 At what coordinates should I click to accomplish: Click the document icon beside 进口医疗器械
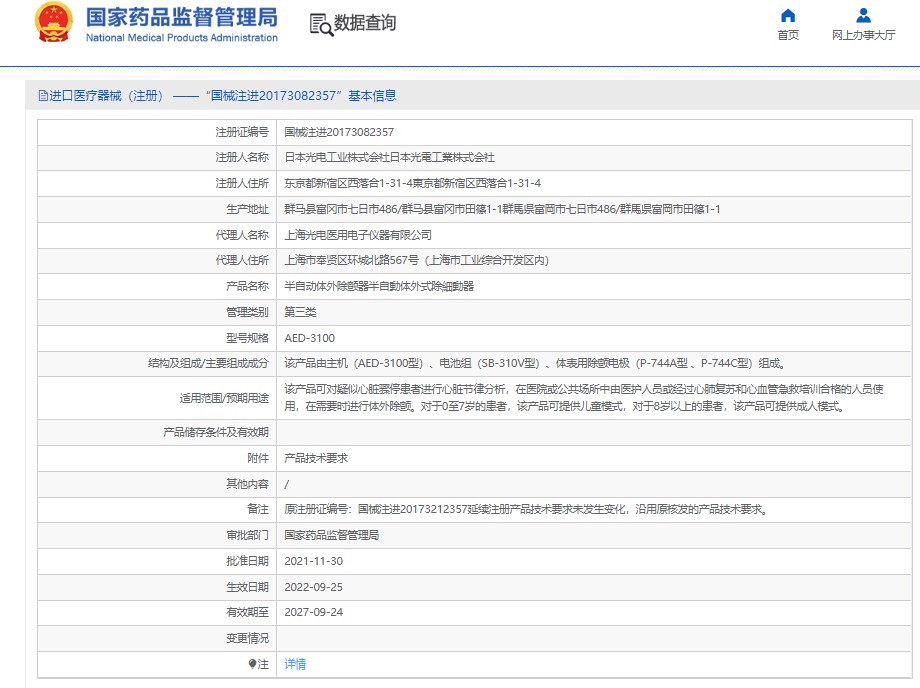point(43,96)
